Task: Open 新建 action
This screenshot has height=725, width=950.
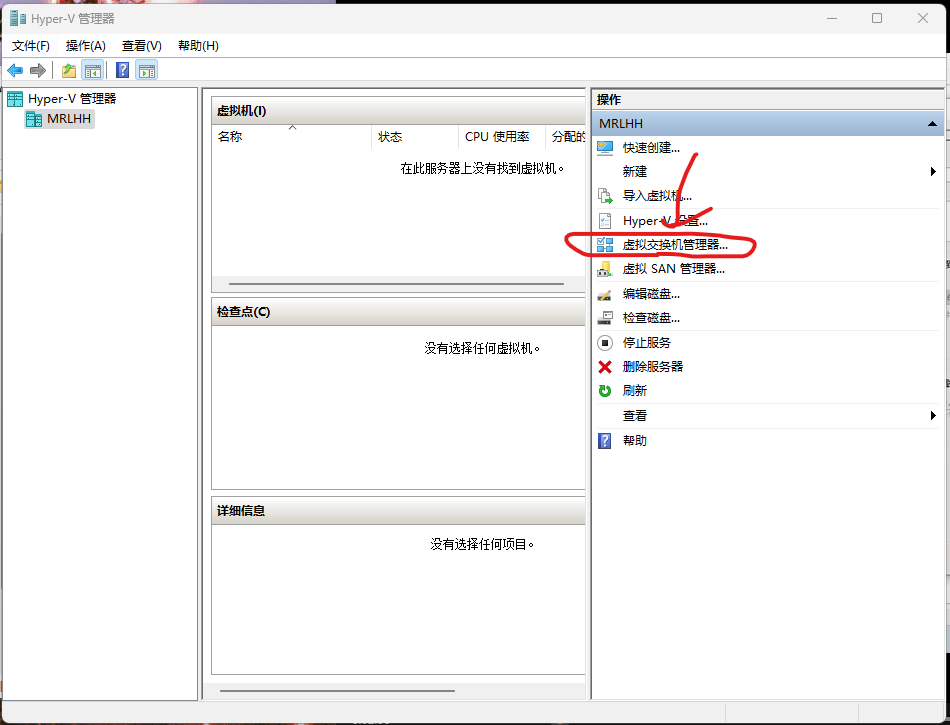Action: coord(634,171)
